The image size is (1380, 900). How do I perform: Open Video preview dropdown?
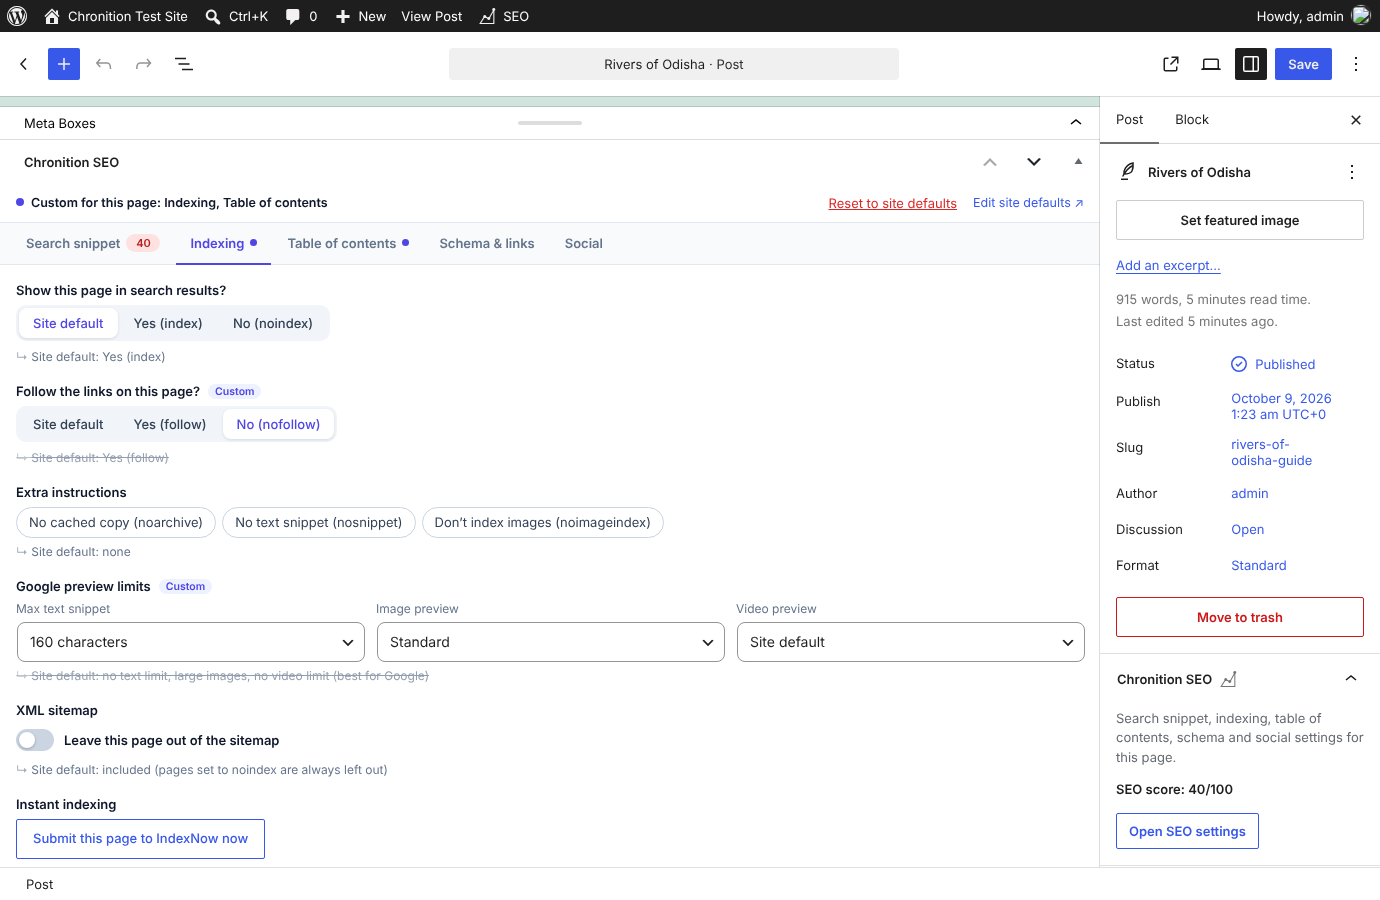tap(911, 642)
